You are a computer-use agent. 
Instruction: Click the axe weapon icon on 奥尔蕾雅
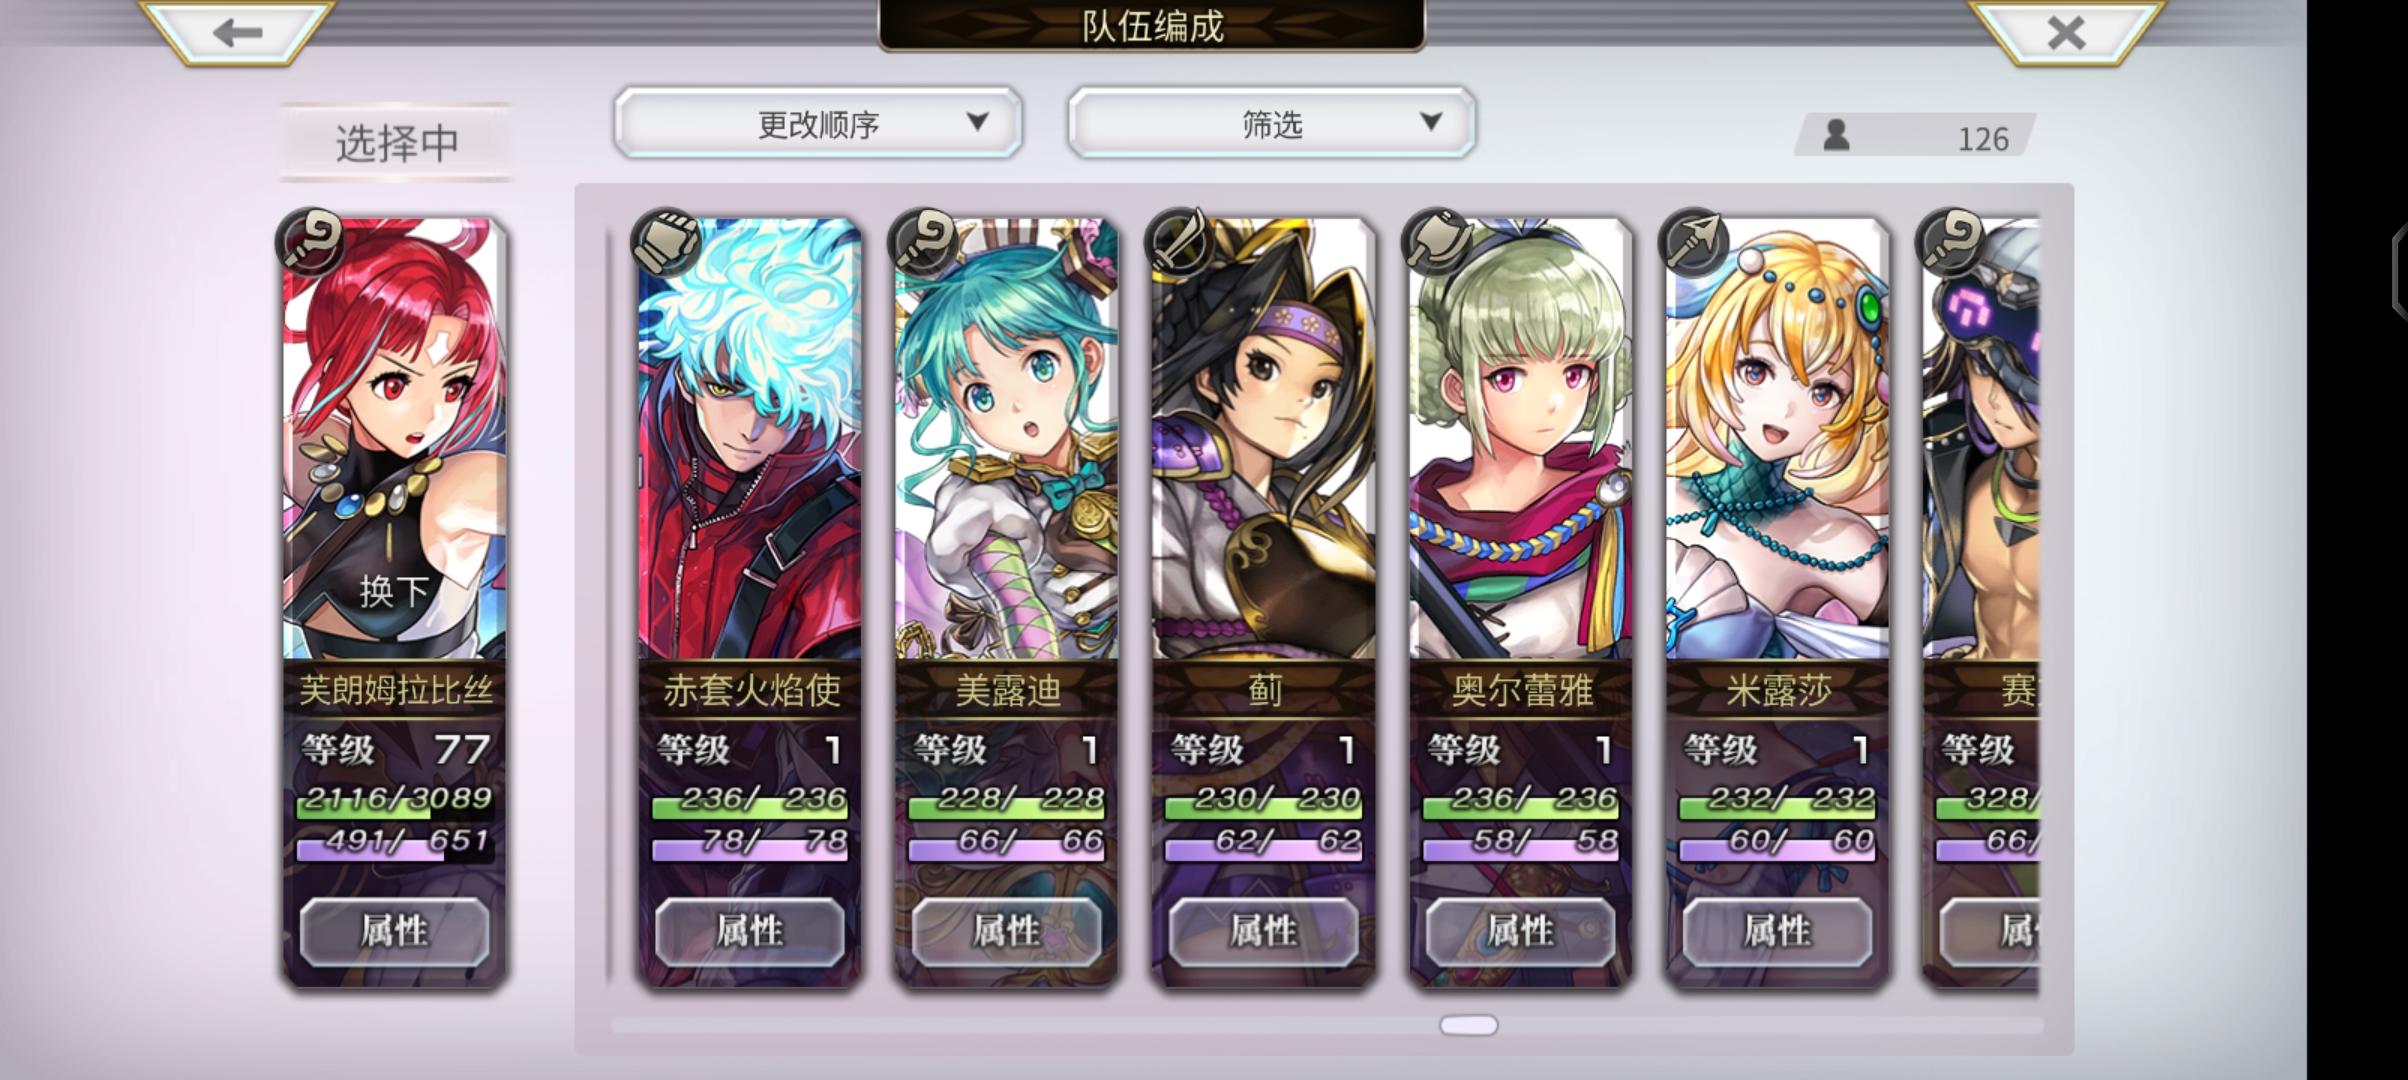click(1437, 241)
